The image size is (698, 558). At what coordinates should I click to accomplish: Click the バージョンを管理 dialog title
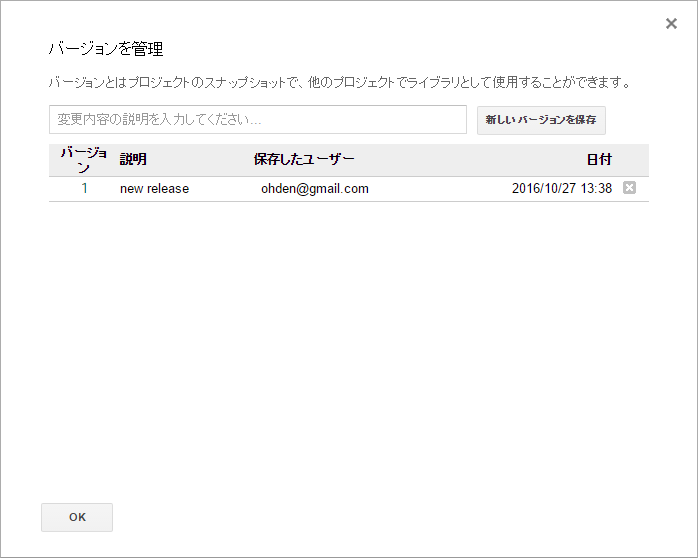tap(106, 48)
